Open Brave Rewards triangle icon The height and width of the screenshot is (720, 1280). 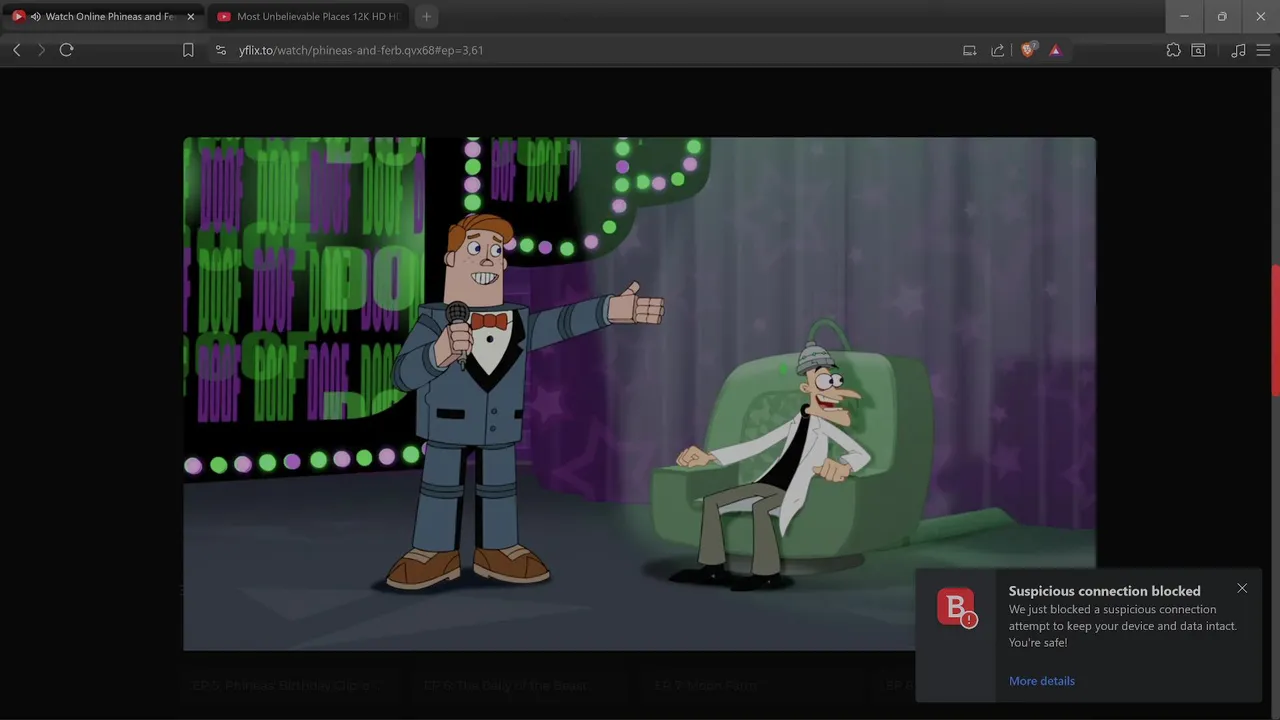click(1055, 50)
